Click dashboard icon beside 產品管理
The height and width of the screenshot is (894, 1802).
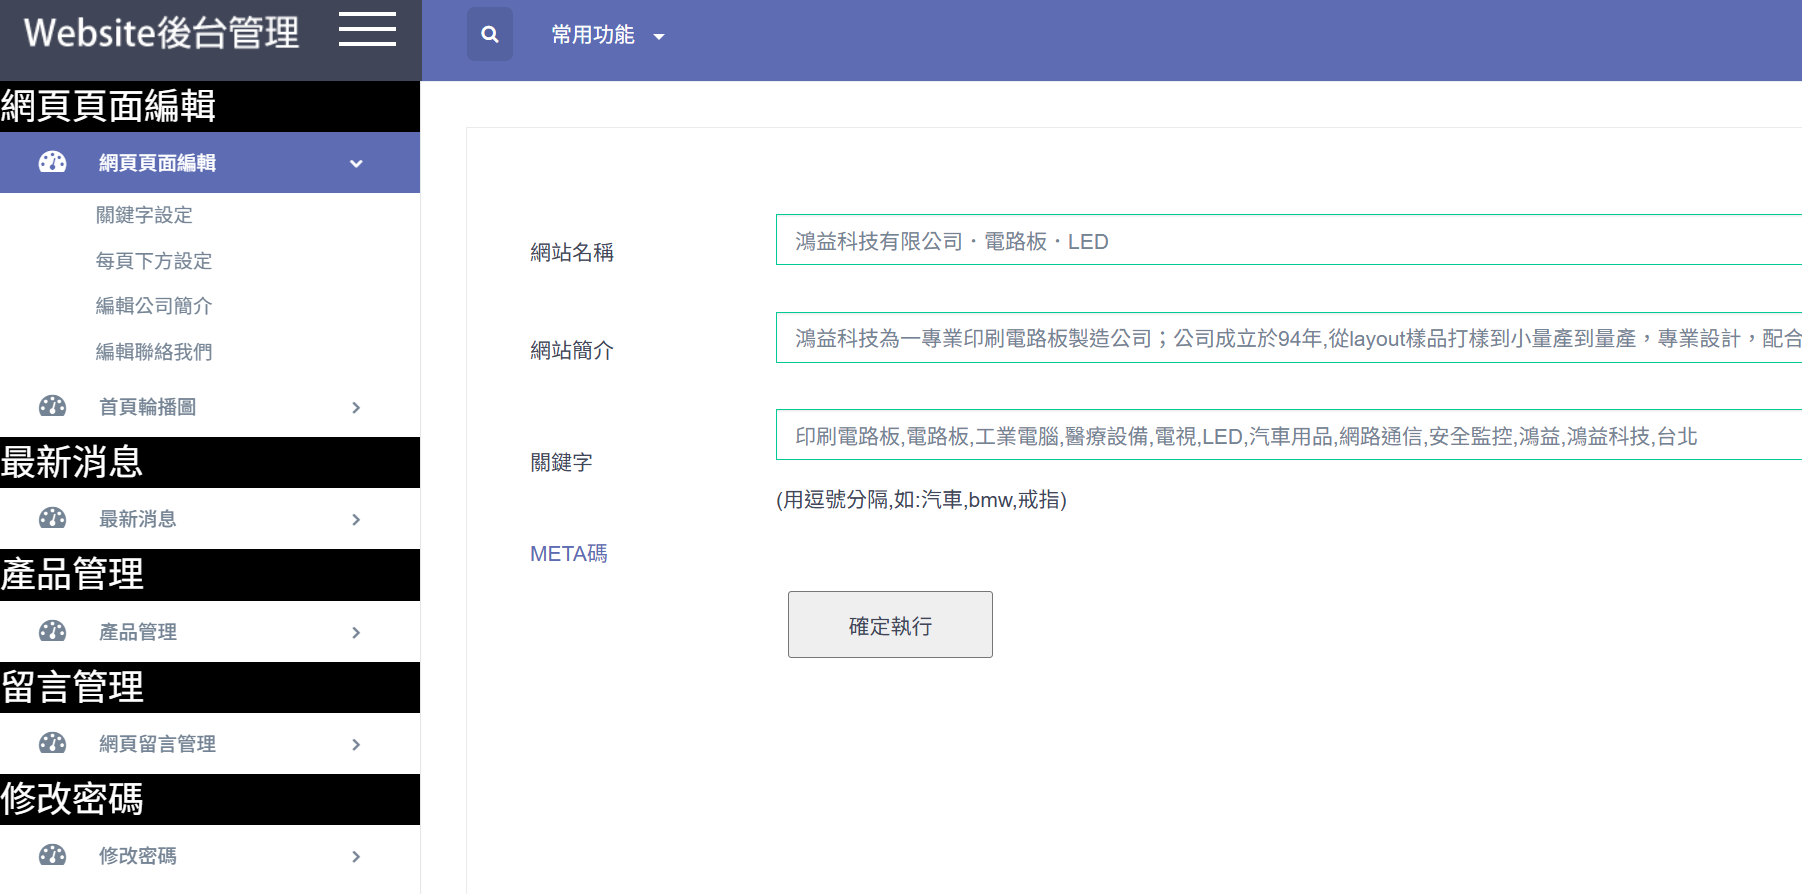pyautogui.click(x=52, y=631)
